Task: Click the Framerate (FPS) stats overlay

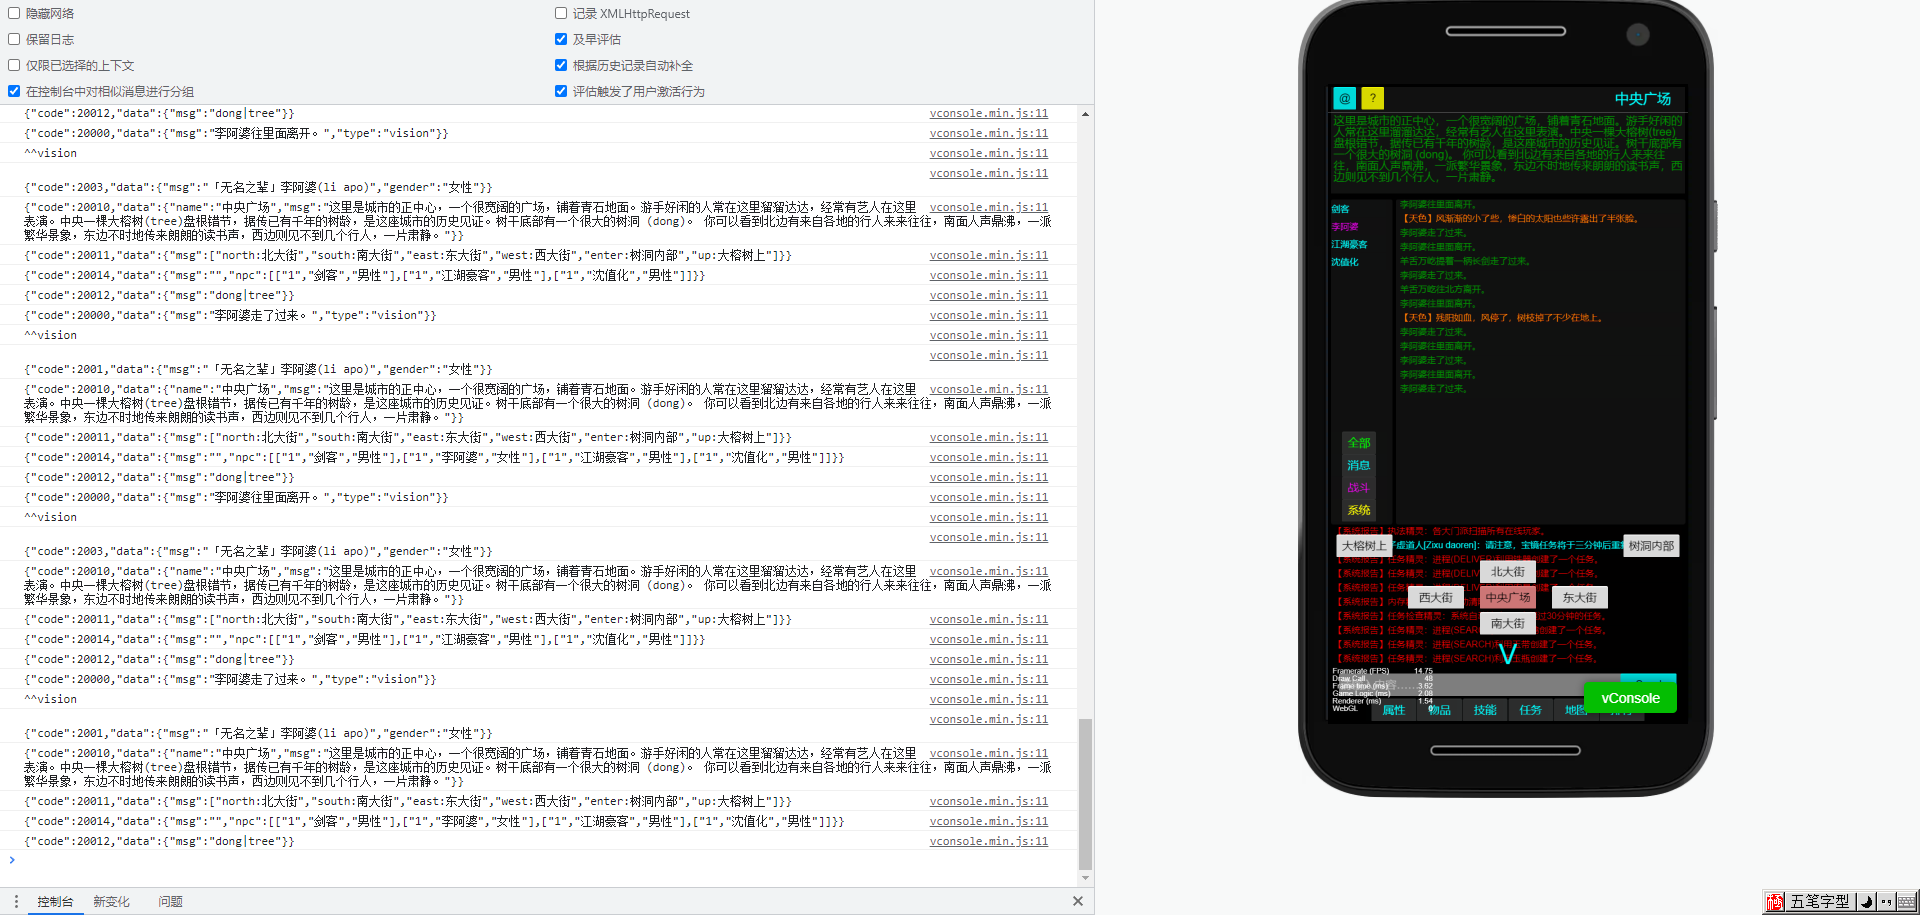Action: 1383,689
